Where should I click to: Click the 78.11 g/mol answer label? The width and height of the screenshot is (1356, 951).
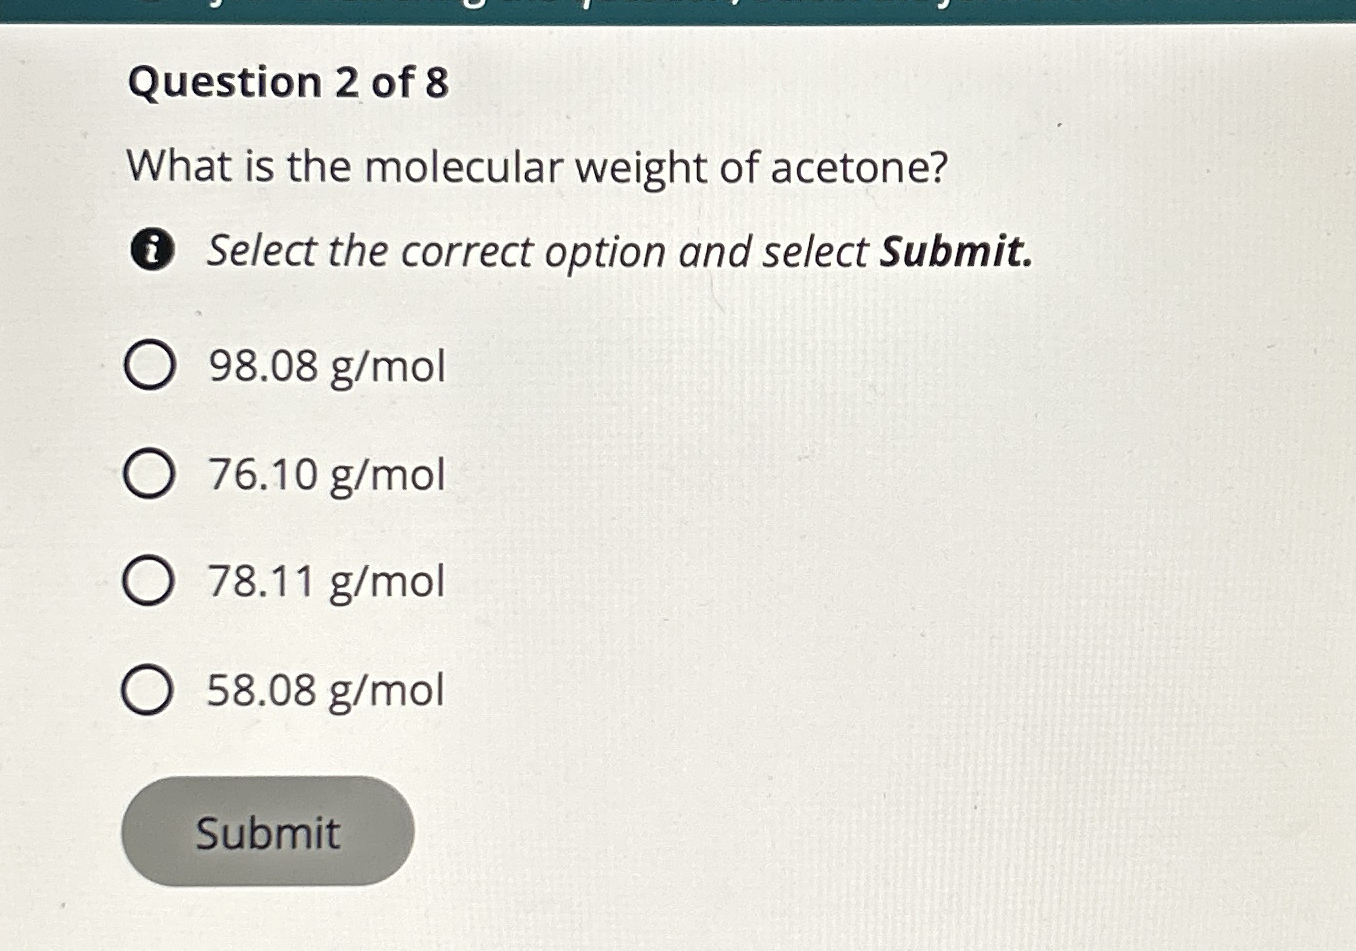(x=323, y=582)
